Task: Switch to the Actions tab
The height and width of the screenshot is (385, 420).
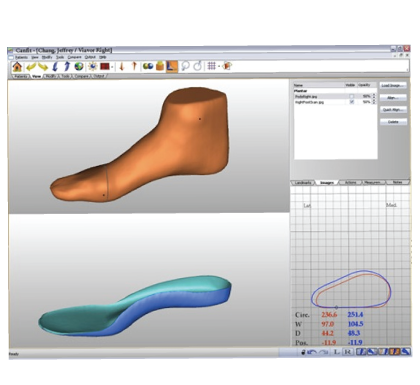Action: (x=350, y=183)
